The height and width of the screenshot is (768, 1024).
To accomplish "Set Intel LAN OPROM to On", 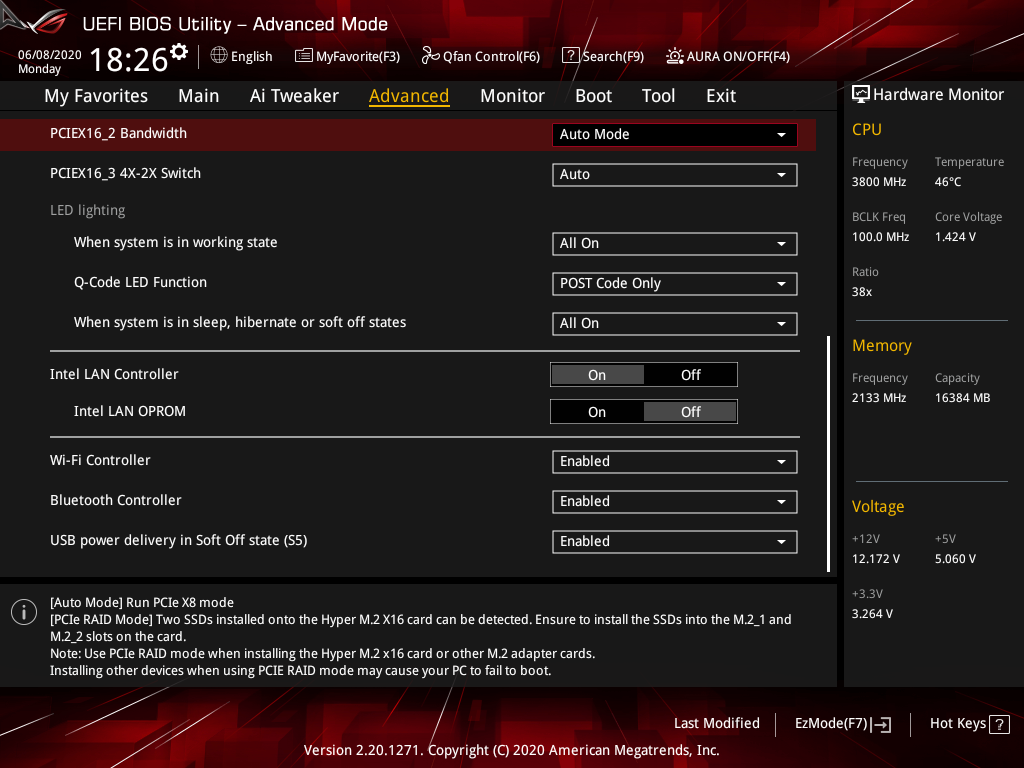I will click(x=597, y=412).
